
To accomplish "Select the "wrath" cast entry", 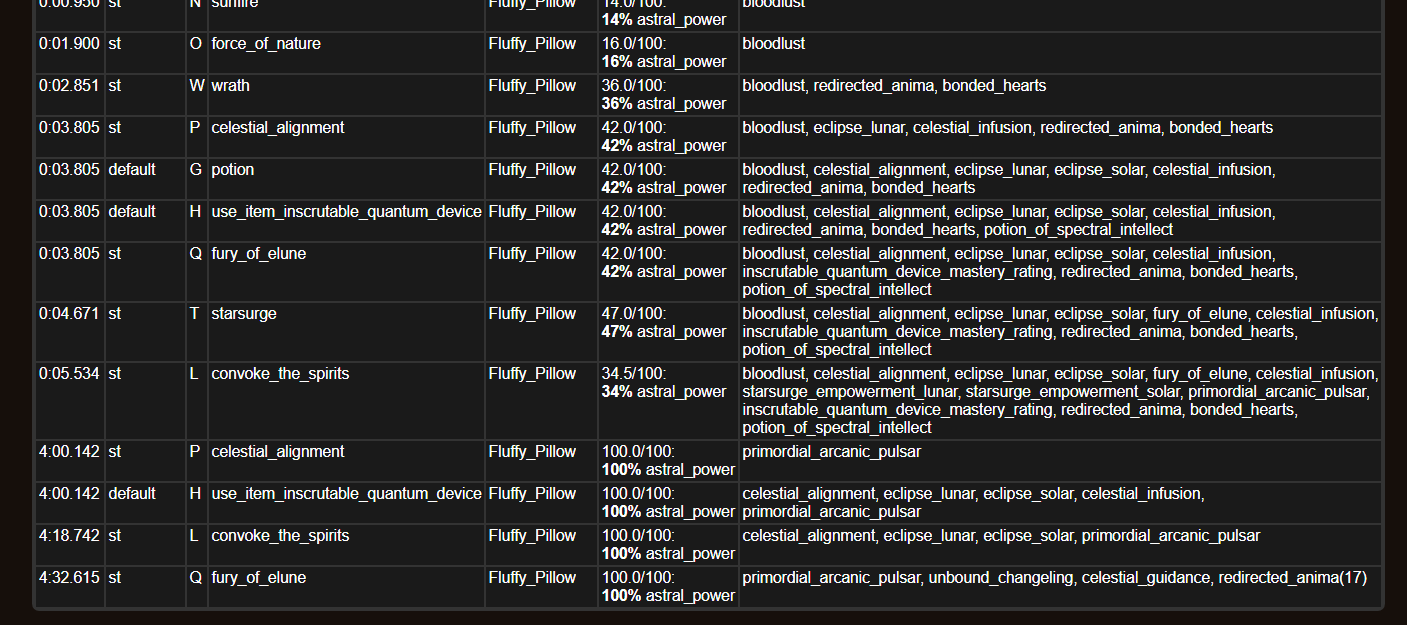I will (230, 85).
